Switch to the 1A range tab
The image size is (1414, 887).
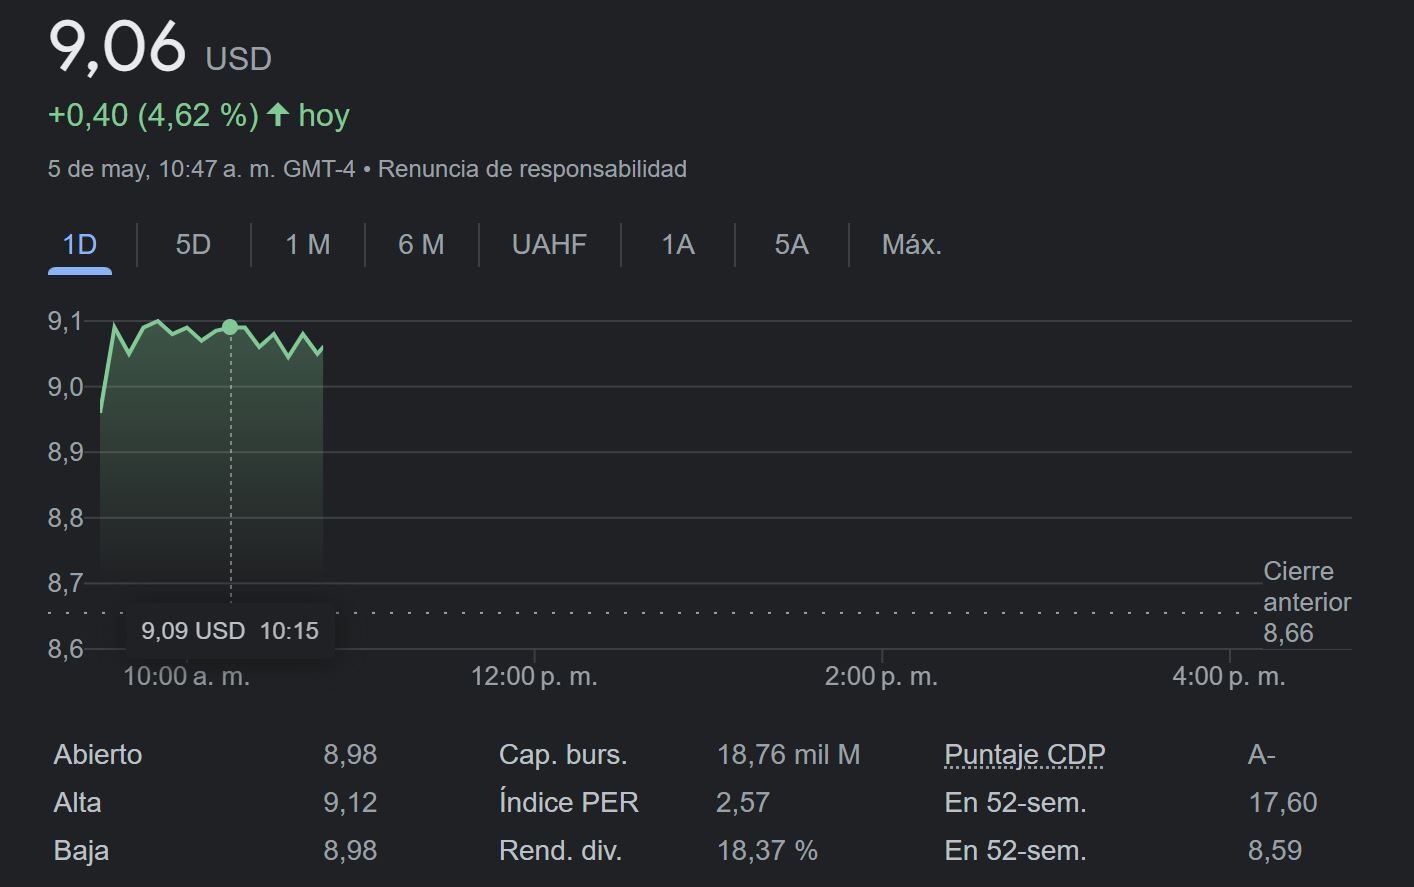pos(678,245)
